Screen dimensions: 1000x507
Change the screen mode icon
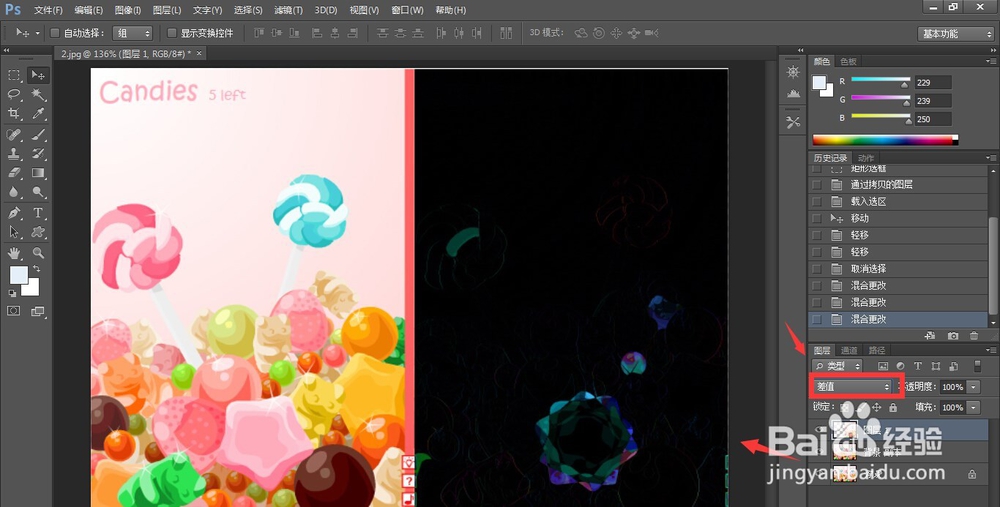click(38, 311)
